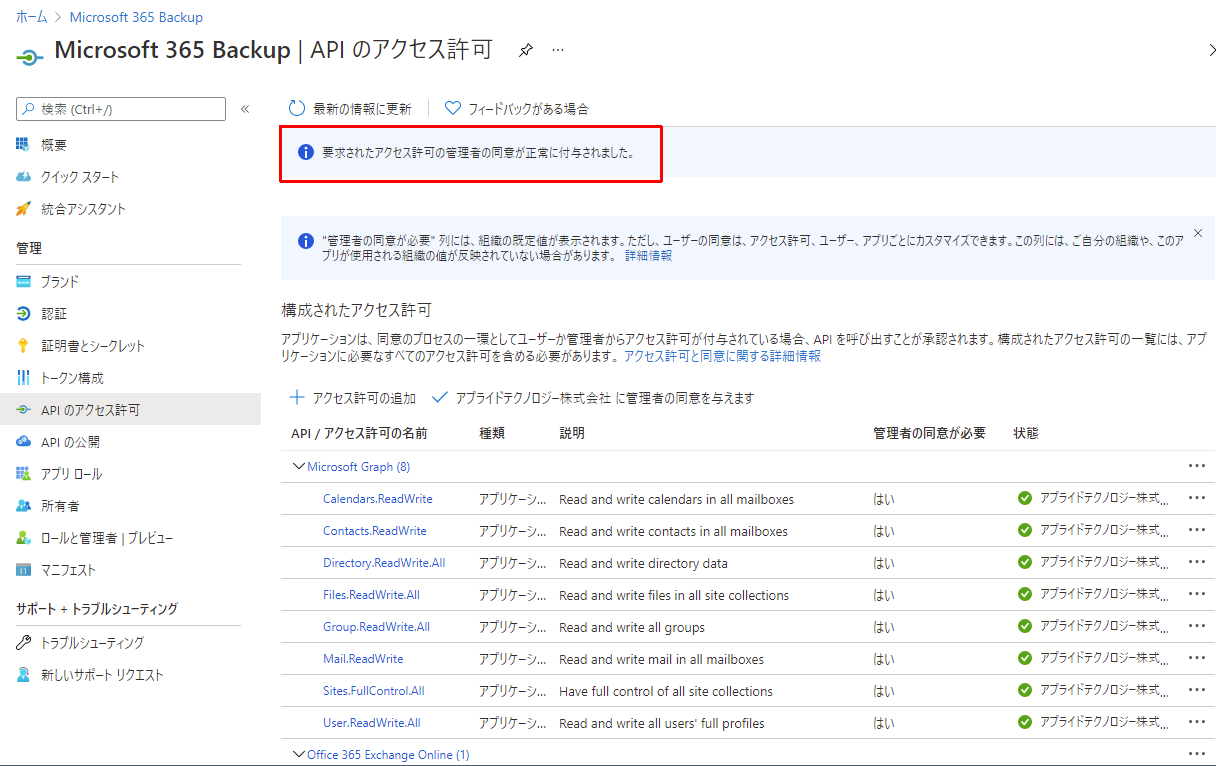Collapse the sidebar menu with double chevron

245,109
